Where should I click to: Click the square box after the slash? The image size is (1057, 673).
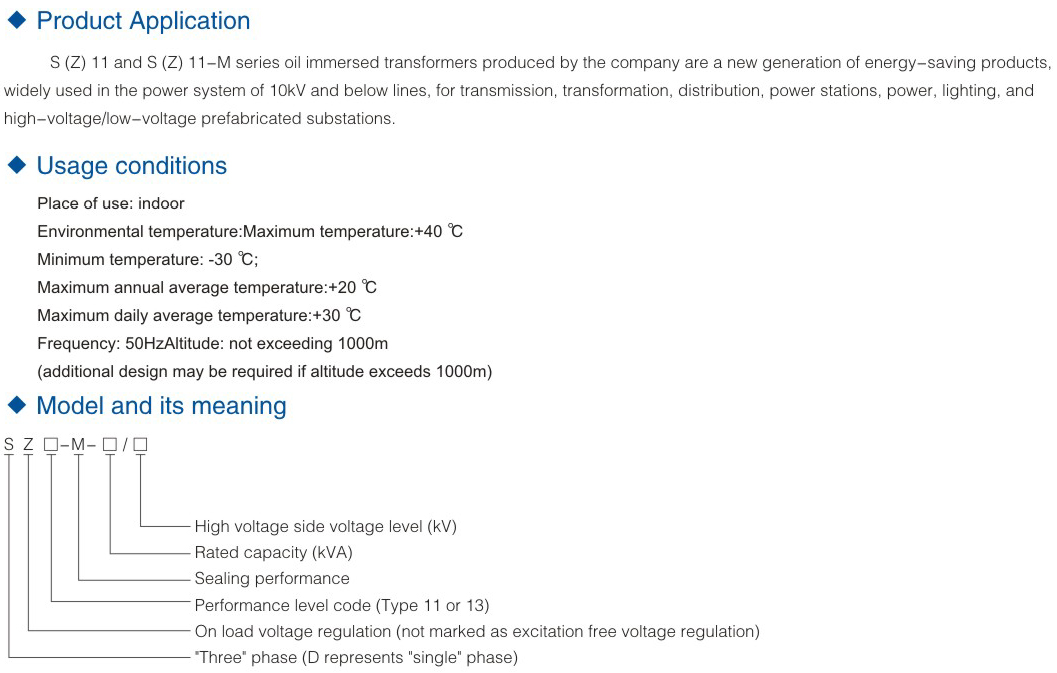click(x=140, y=445)
